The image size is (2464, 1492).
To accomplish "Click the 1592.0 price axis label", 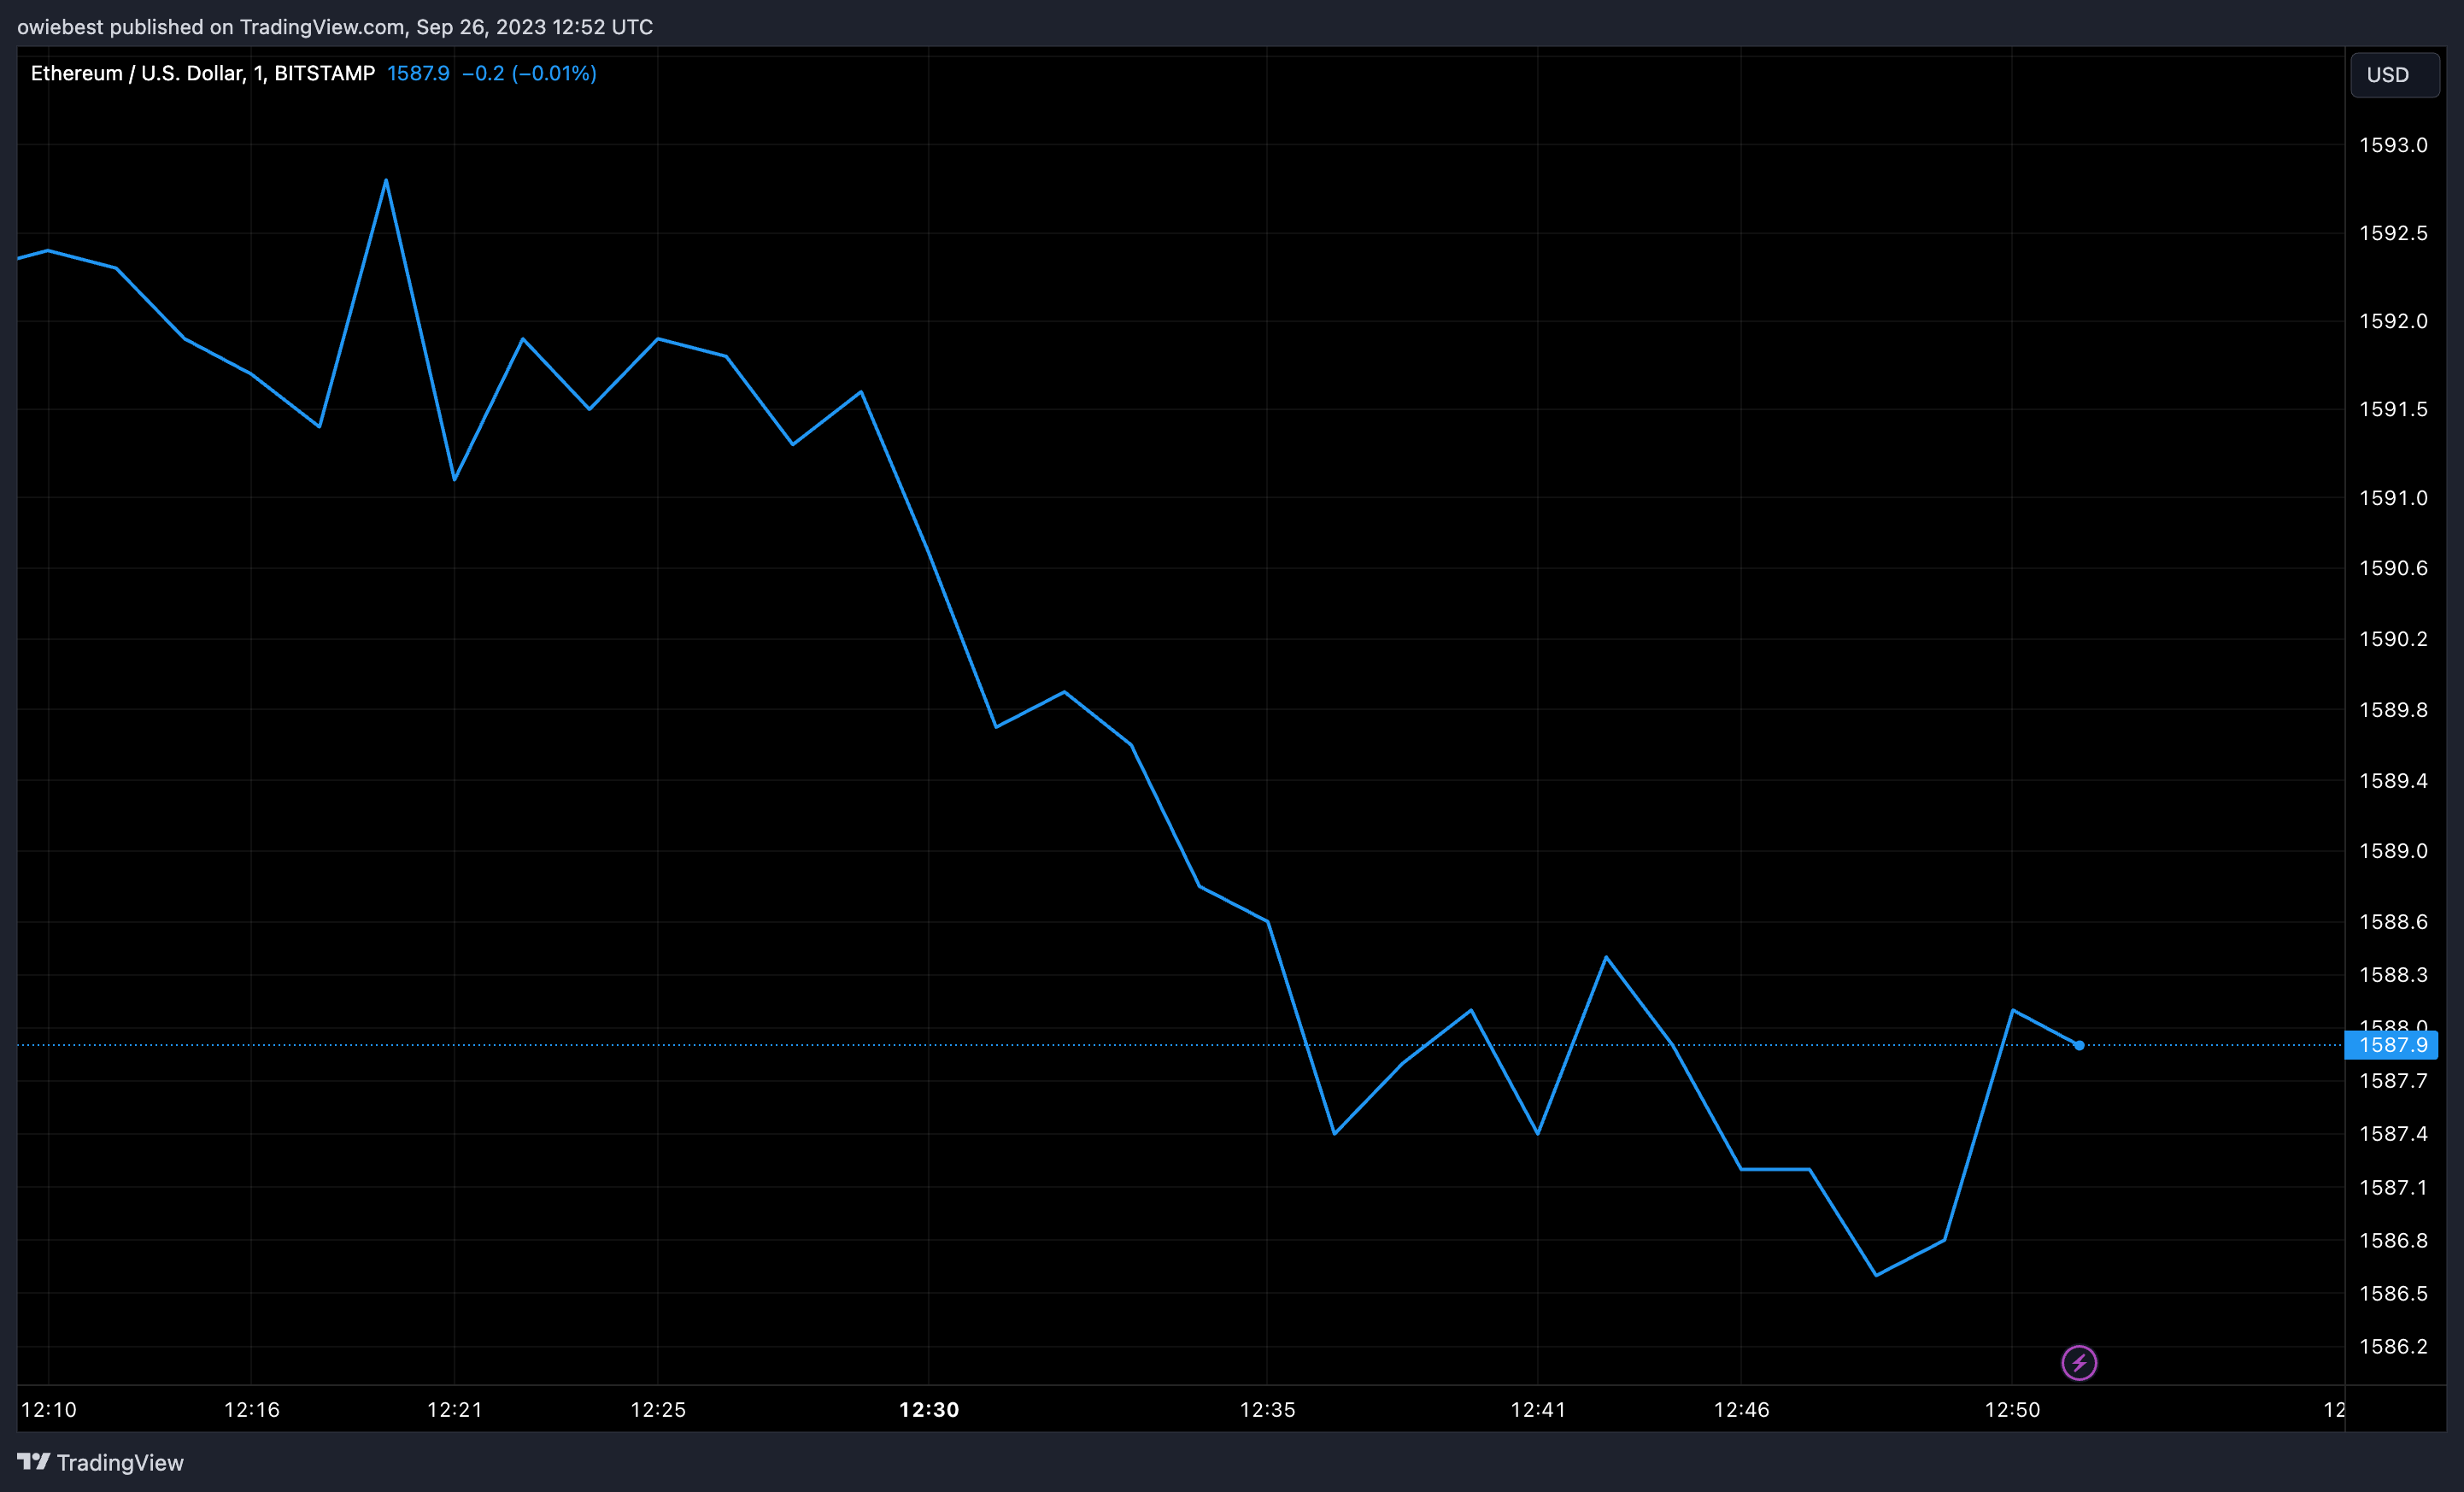I will pyautogui.click(x=2393, y=321).
